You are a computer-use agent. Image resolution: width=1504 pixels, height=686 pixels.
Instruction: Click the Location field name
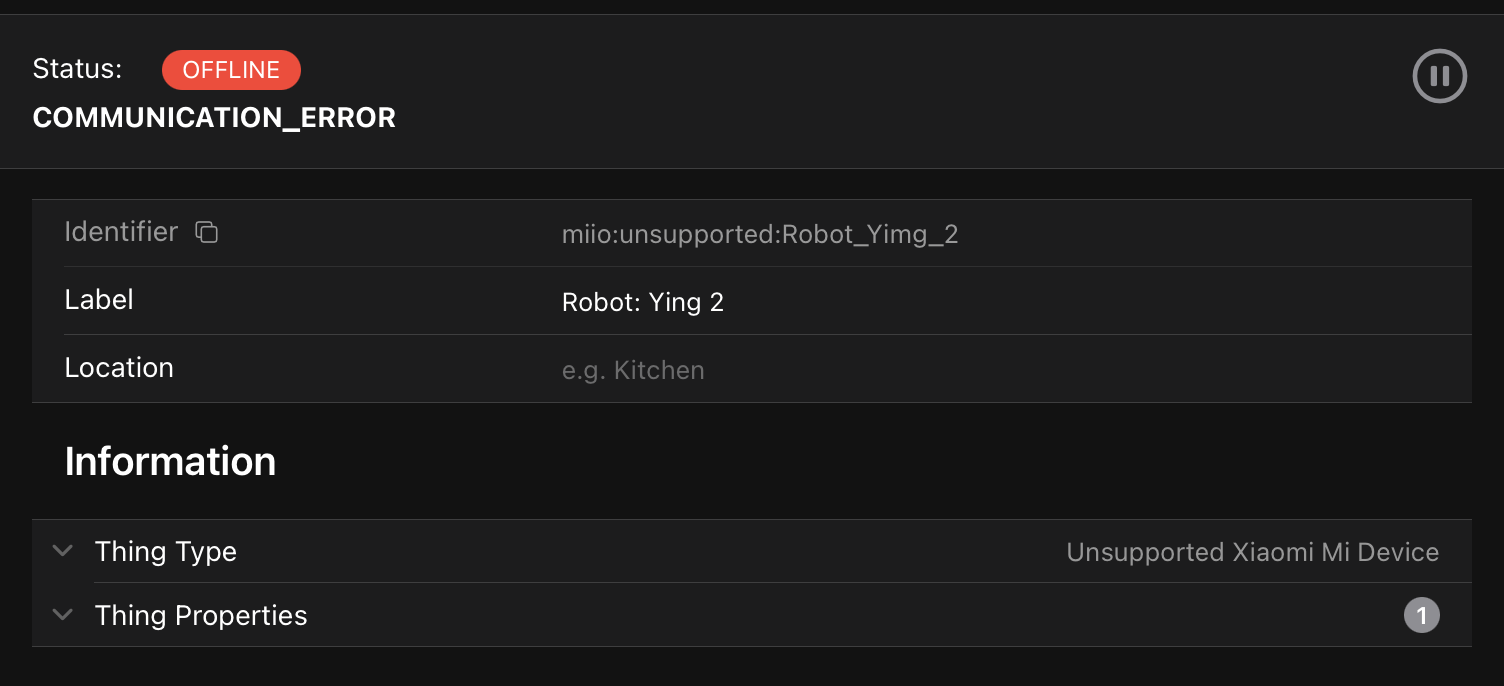[x=119, y=368]
